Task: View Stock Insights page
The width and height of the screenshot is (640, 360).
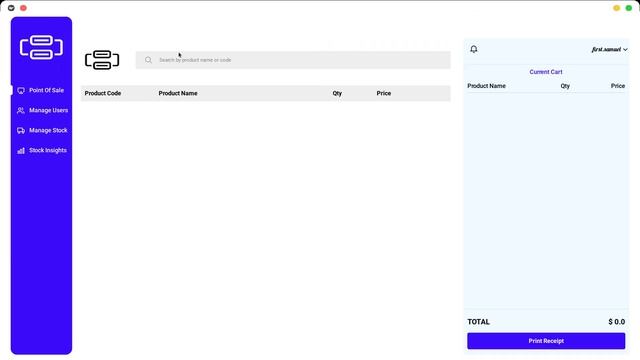Action: (x=47, y=150)
